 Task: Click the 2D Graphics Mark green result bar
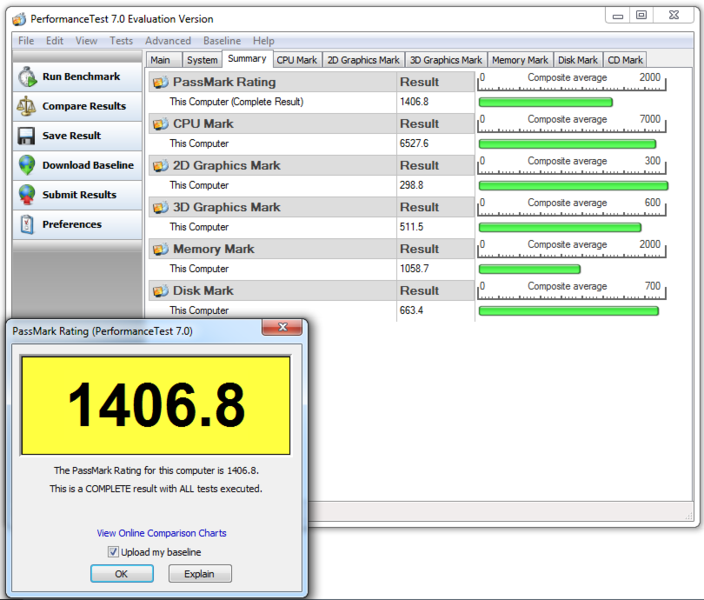pos(573,186)
